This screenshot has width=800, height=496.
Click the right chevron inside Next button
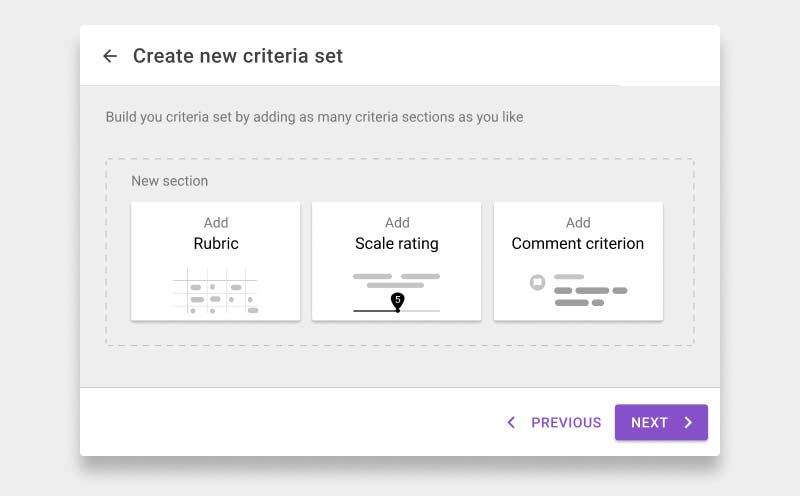688,423
